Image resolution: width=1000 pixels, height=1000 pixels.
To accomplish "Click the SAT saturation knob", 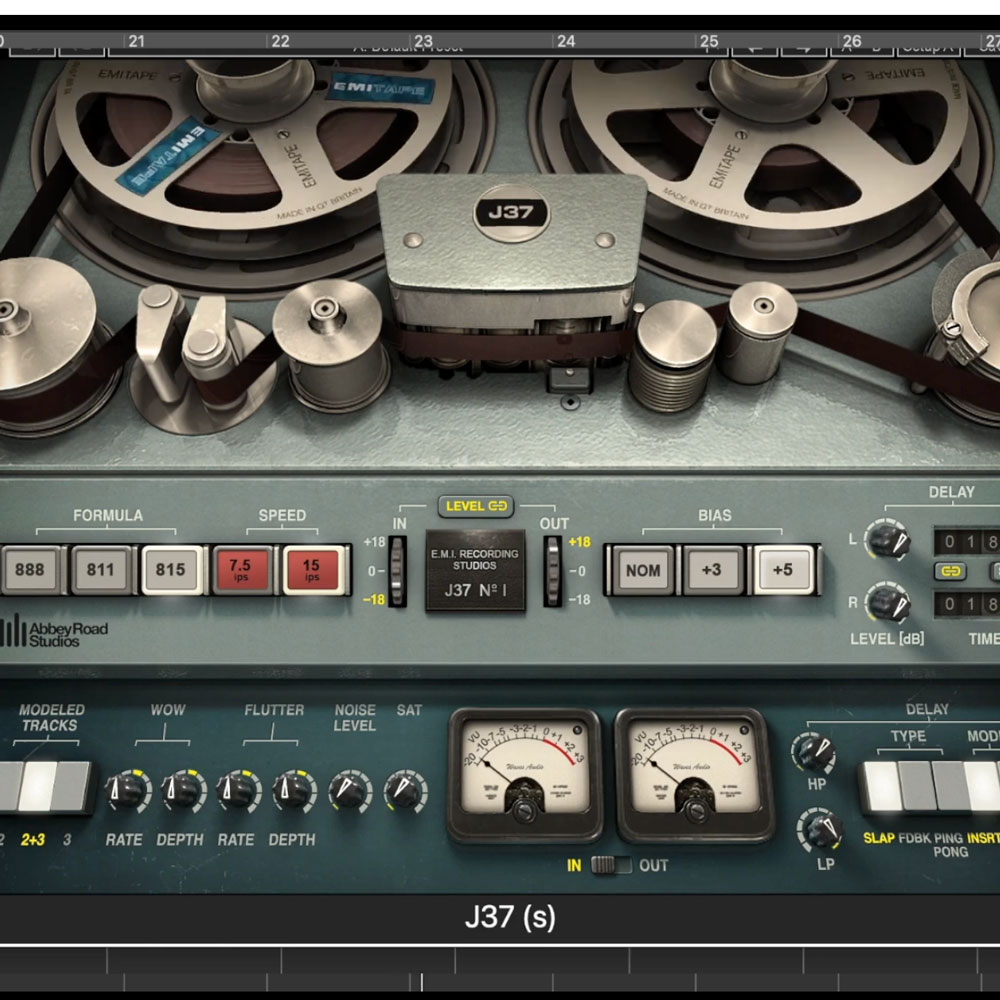I will [405, 791].
